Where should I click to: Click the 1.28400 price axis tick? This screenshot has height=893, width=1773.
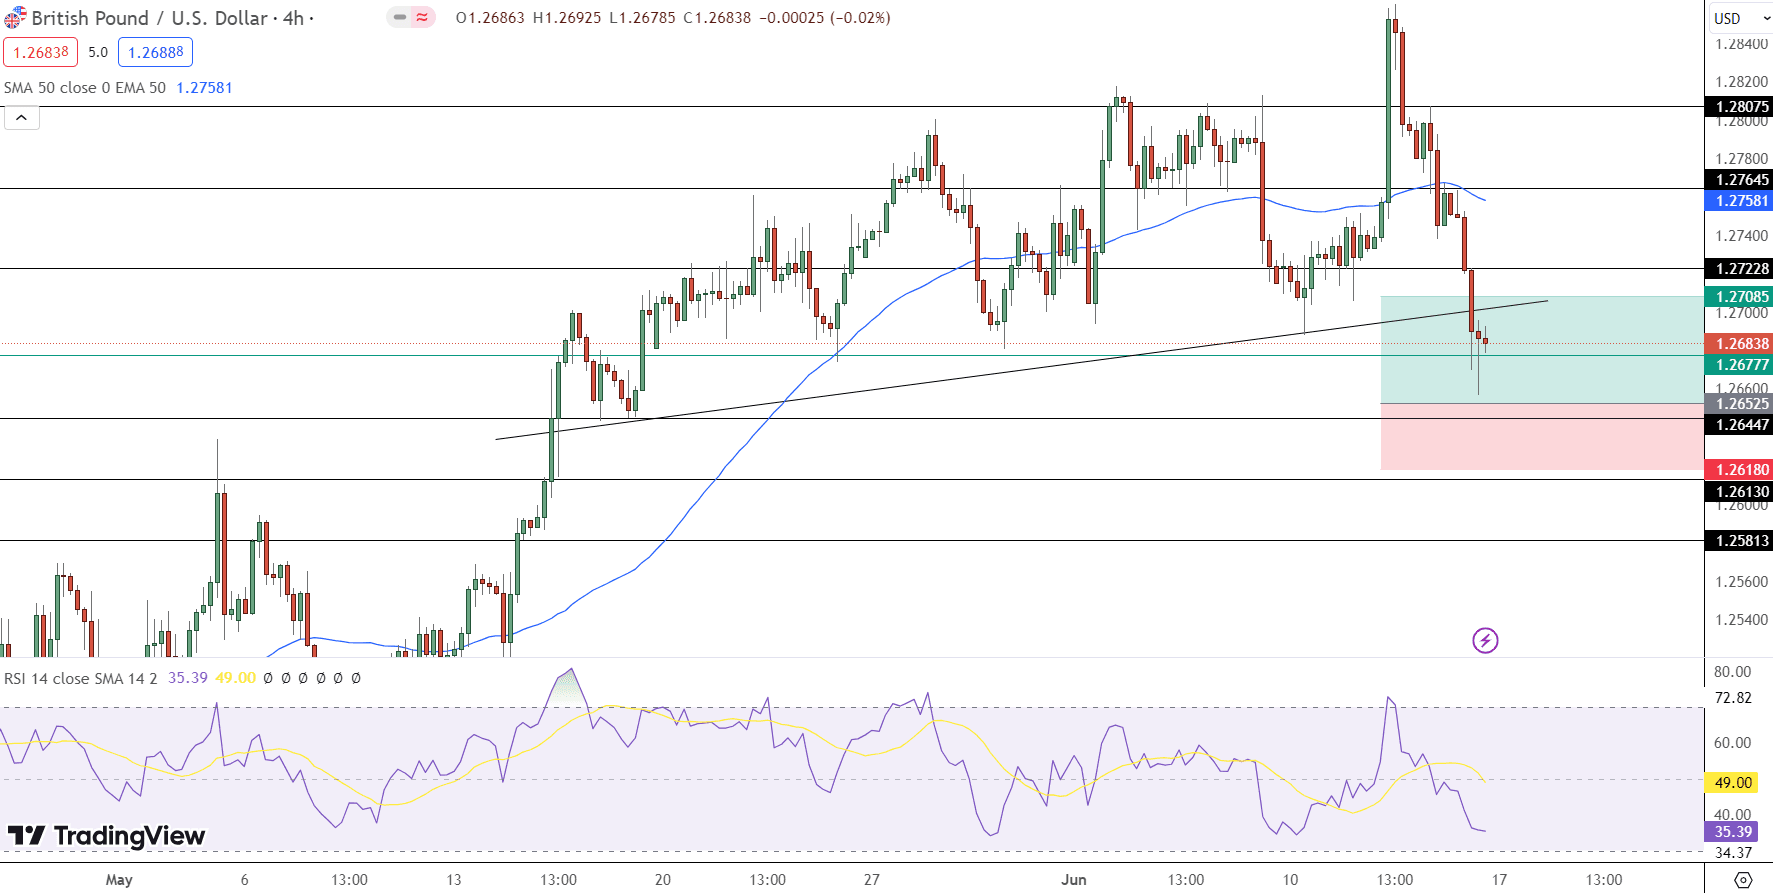pyautogui.click(x=1741, y=44)
